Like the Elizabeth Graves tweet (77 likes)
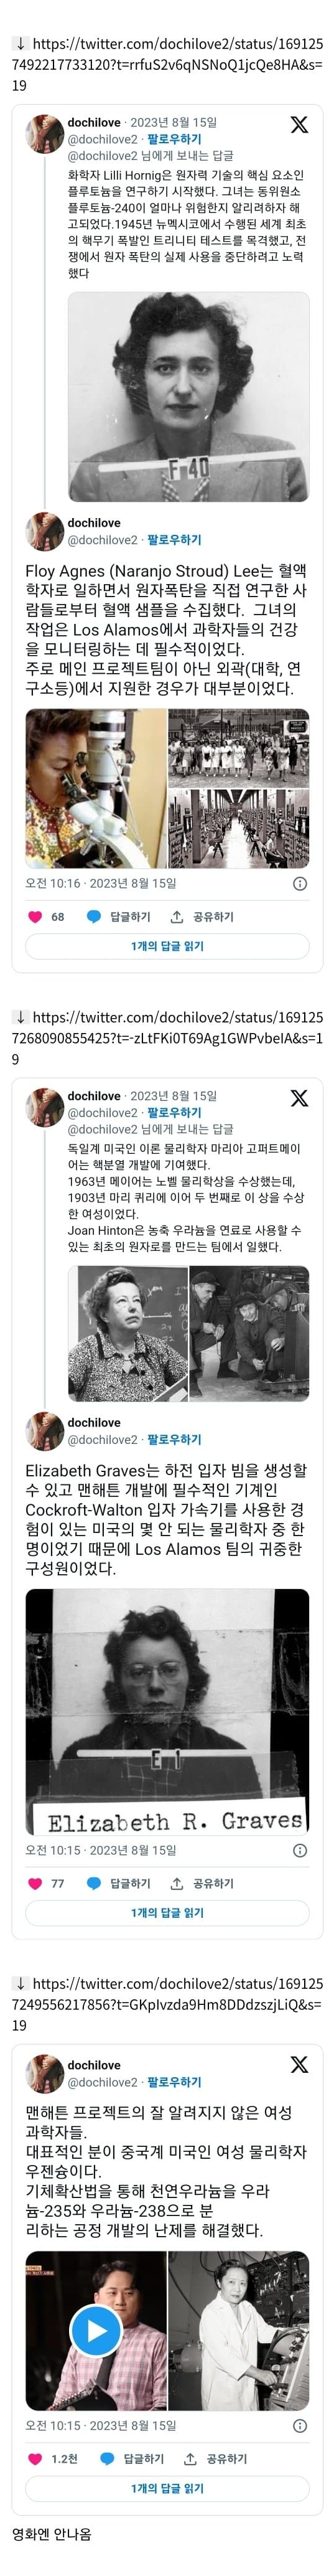Screen dimensions: 334x2576 [x=35, y=1883]
